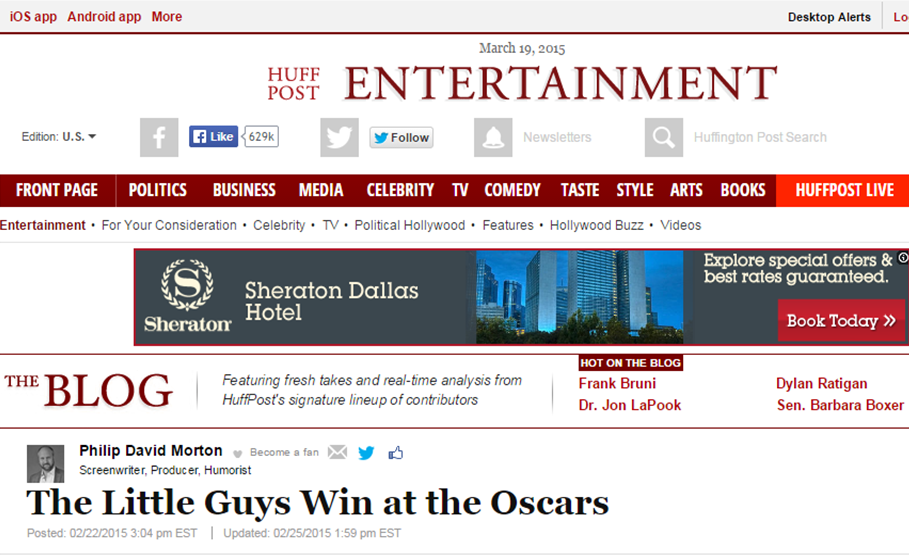
Task: Click TV in the subnav links
Action: pos(330,225)
